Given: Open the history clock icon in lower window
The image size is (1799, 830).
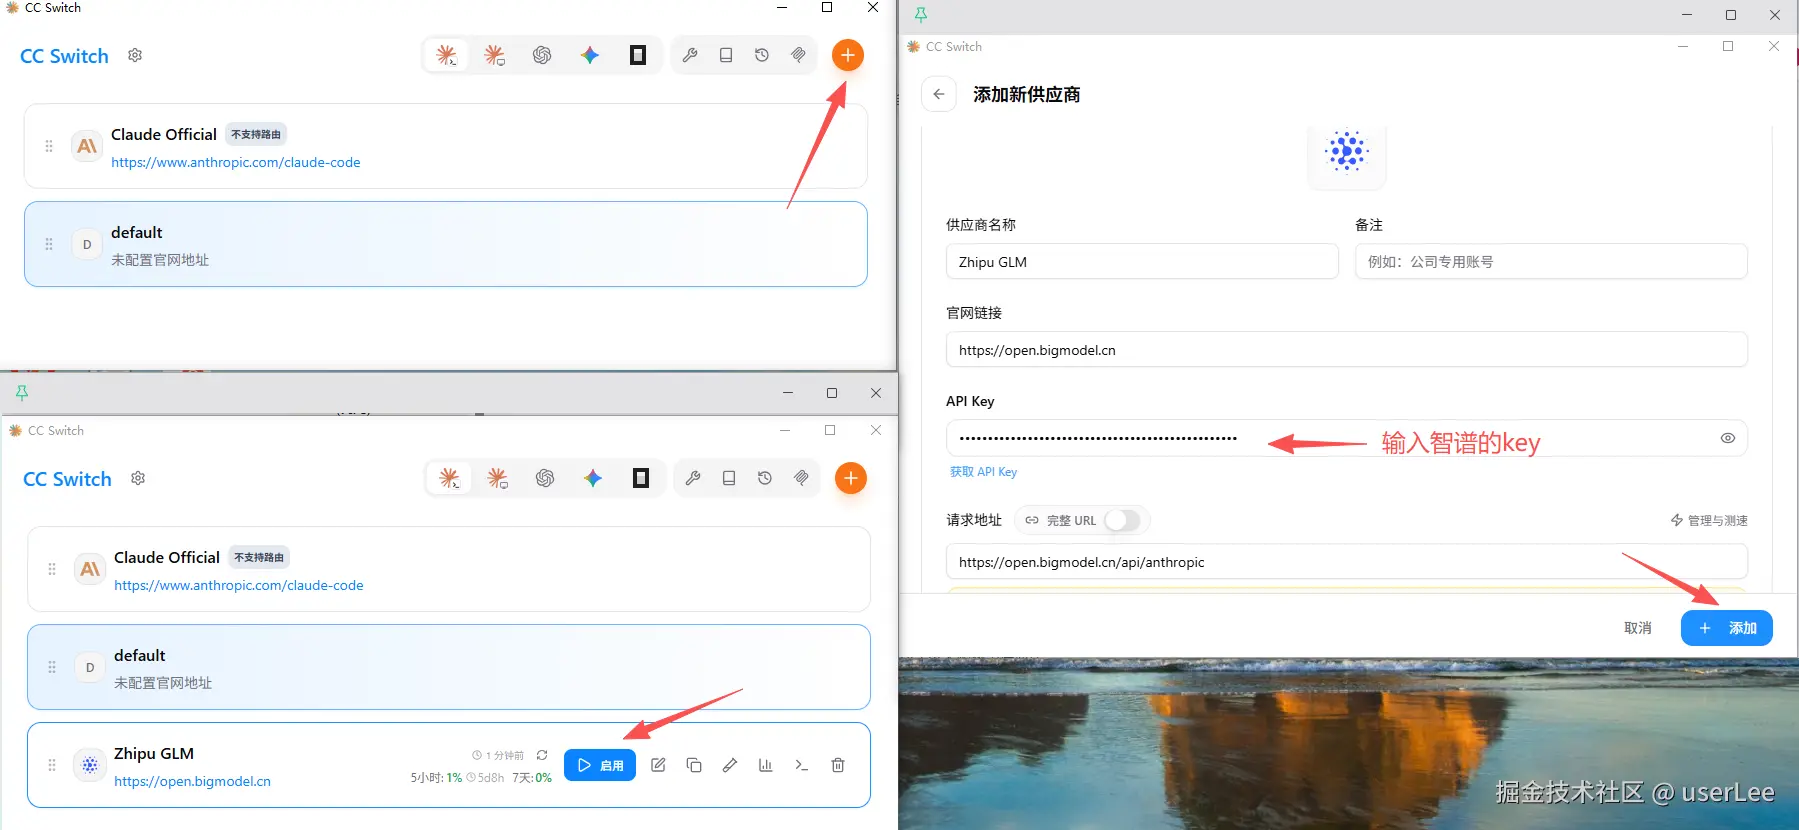Looking at the screenshot, I should point(765,478).
